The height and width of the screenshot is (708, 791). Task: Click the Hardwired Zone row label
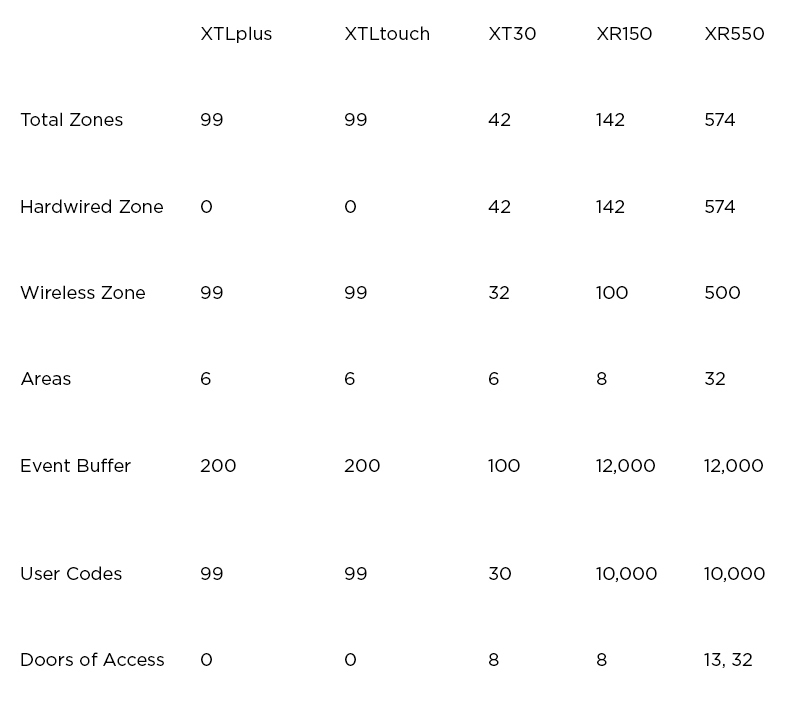pos(92,207)
